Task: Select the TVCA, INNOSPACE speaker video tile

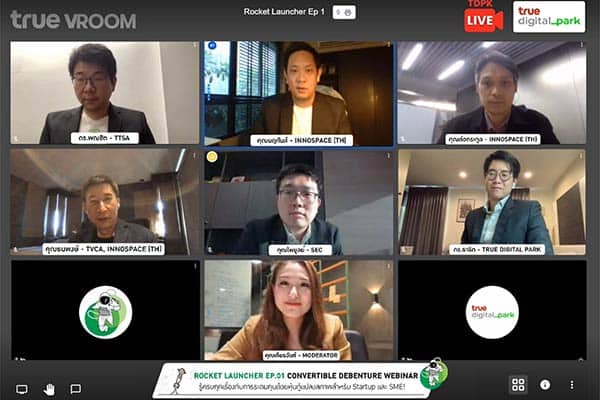Action: pyautogui.click(x=105, y=202)
